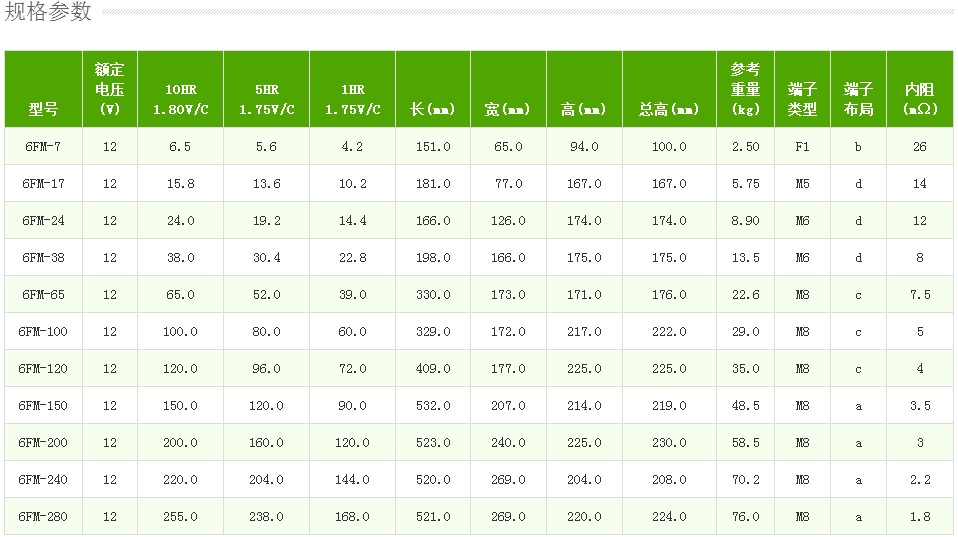Select the 6FM-200 model cell
Image resolution: width=958 pixels, height=537 pixels.
(x=43, y=442)
